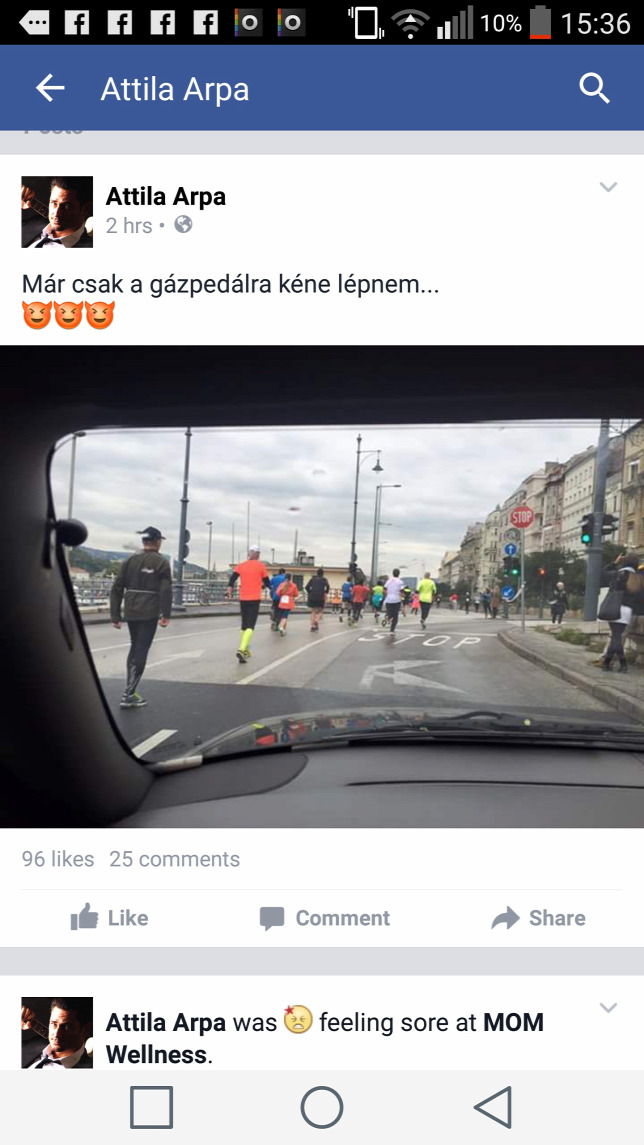Image resolution: width=644 pixels, height=1145 pixels.
Task: Open the marathon runners photo
Action: click(322, 586)
